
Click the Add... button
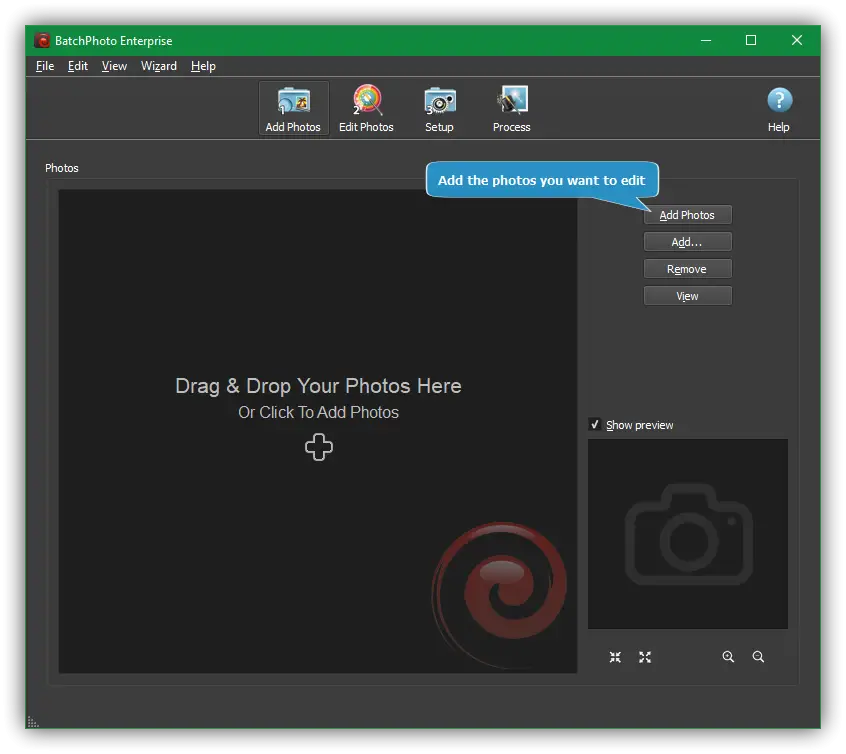[687, 242]
